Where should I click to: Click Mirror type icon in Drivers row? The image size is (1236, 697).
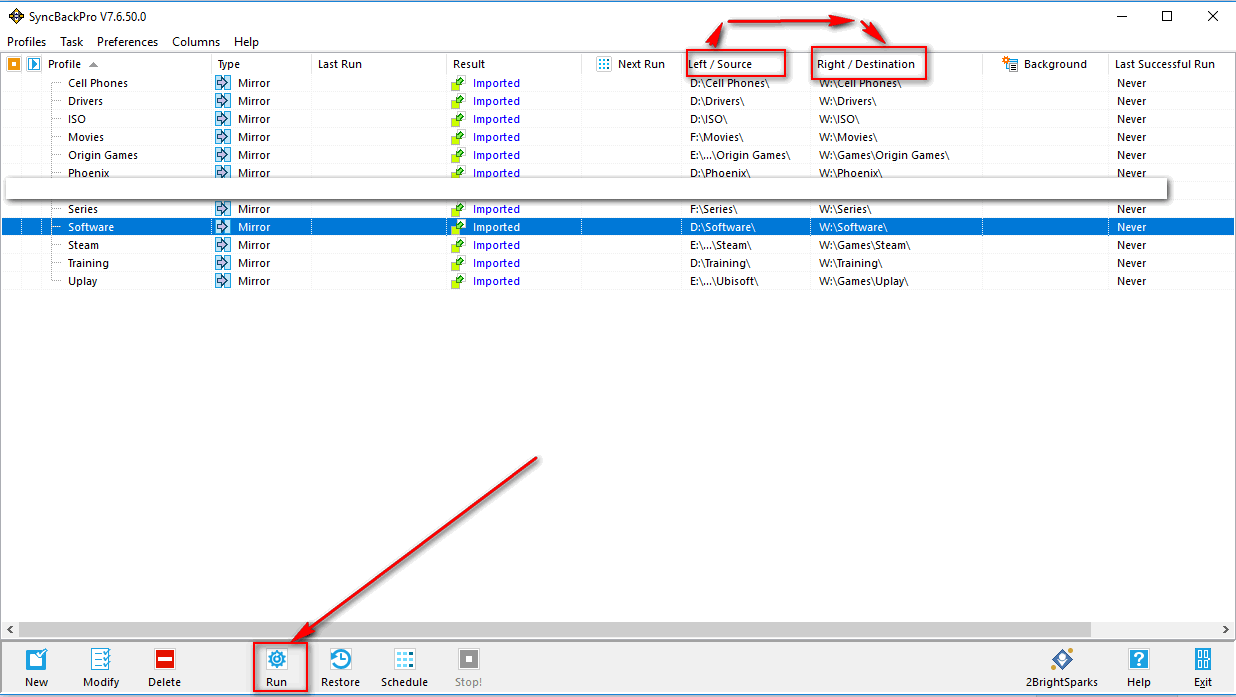pos(223,101)
